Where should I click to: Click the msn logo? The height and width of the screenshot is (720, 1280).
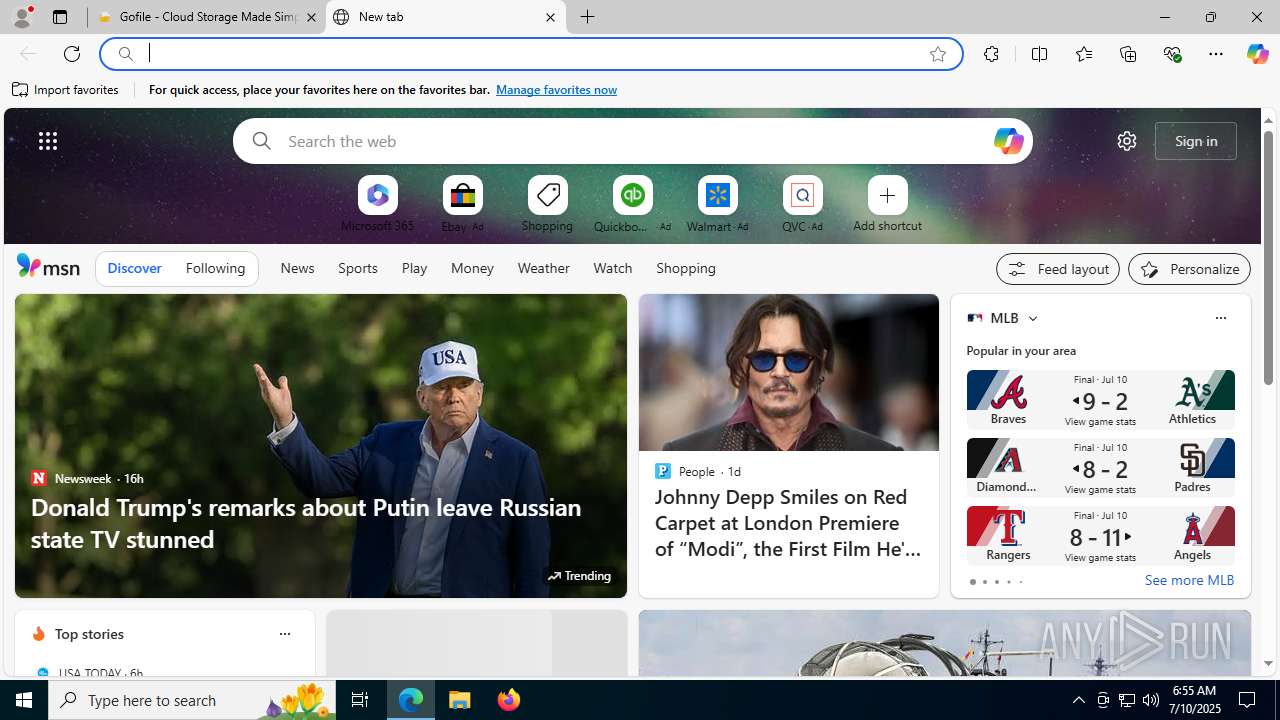(x=48, y=266)
